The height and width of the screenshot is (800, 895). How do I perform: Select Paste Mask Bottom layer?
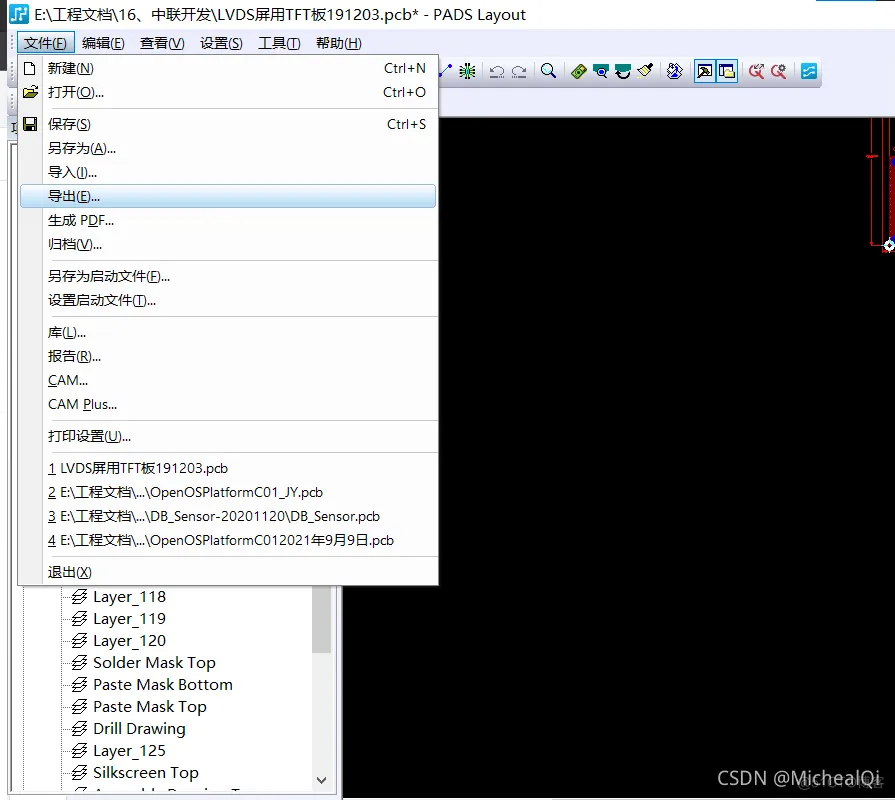[x=163, y=685]
